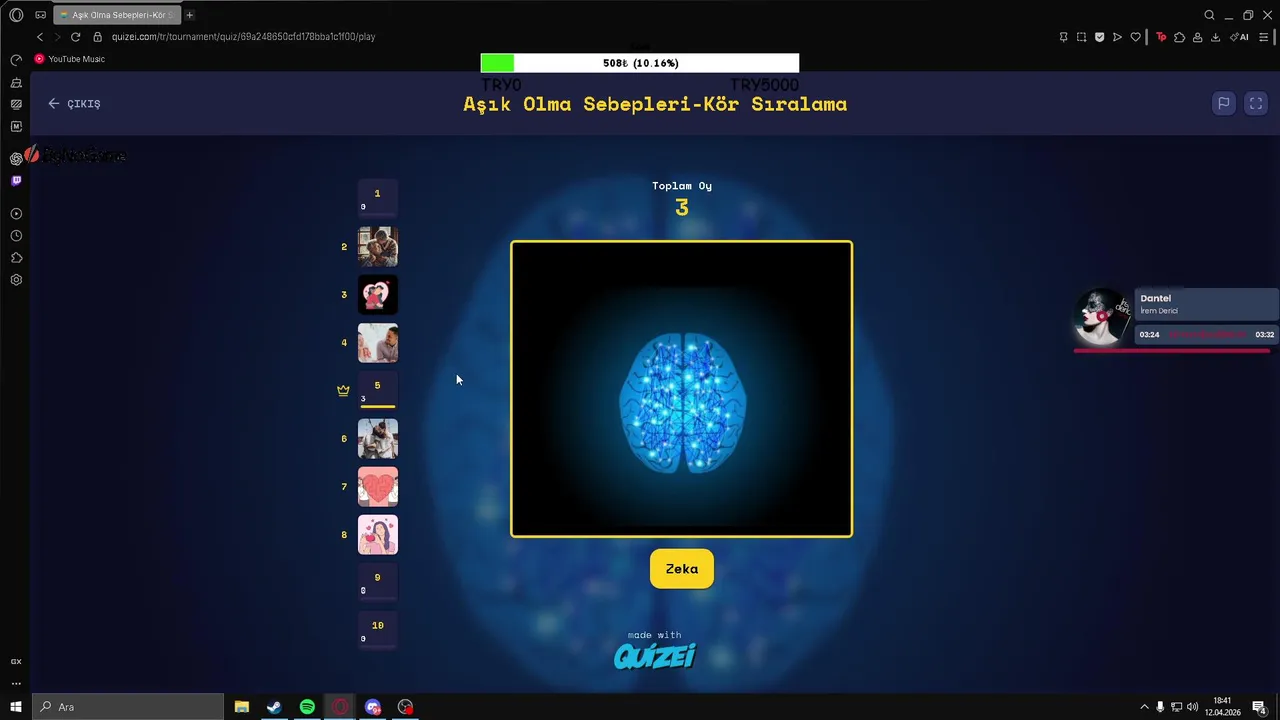Switch to the Aşık Olma Sebepleri-Kör tab
Viewport: 1280px width, 720px height.
115,15
